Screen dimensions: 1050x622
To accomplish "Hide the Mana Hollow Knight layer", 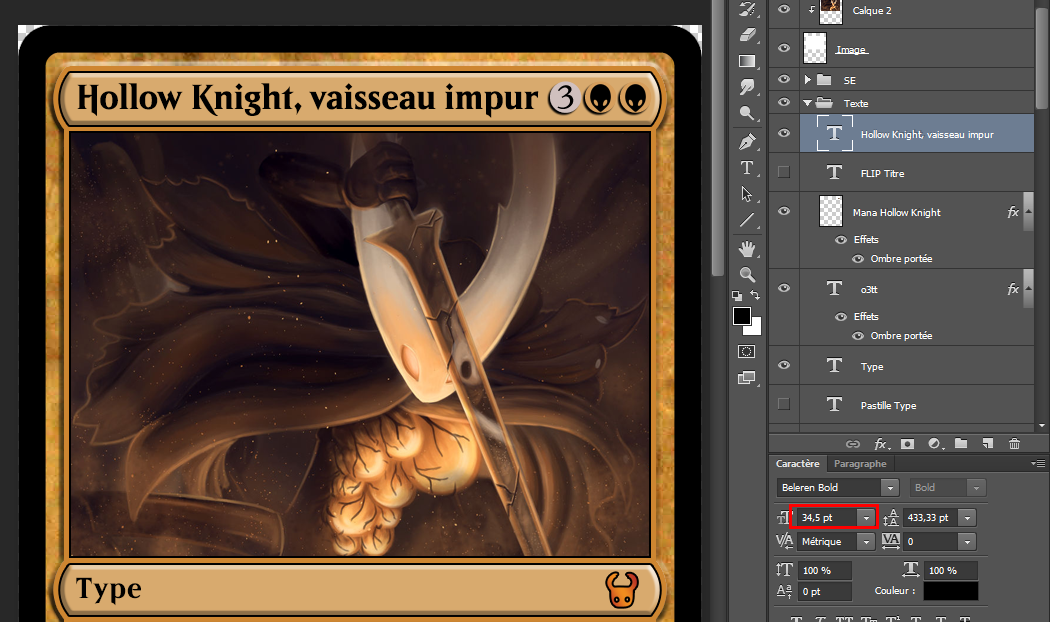I will coord(784,212).
